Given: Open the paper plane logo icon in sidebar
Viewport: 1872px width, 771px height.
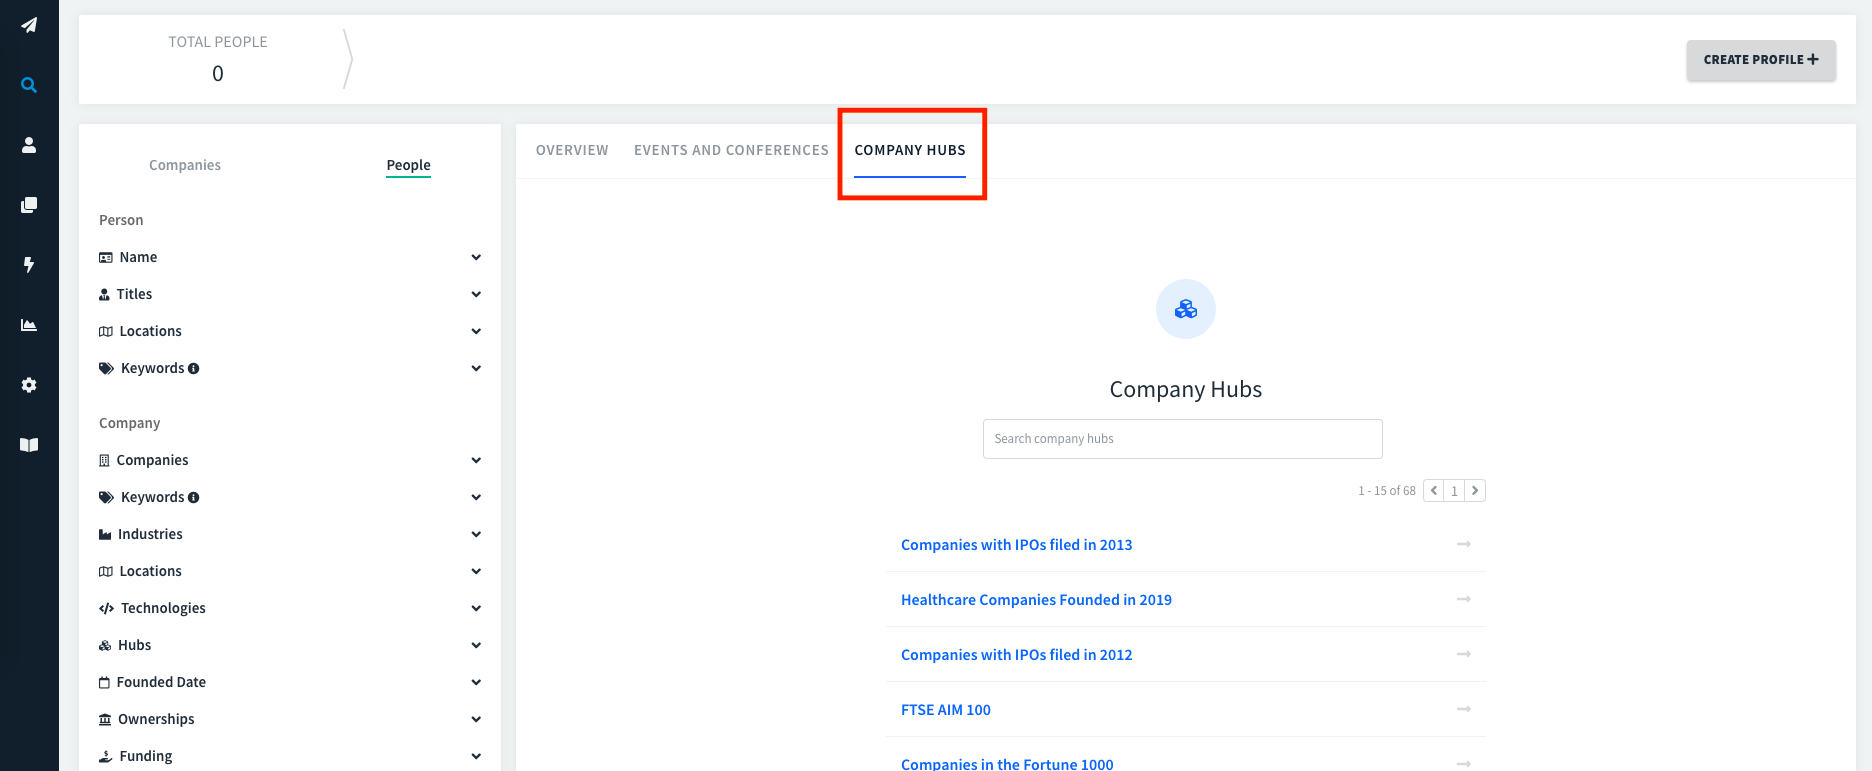Looking at the screenshot, I should coord(29,25).
